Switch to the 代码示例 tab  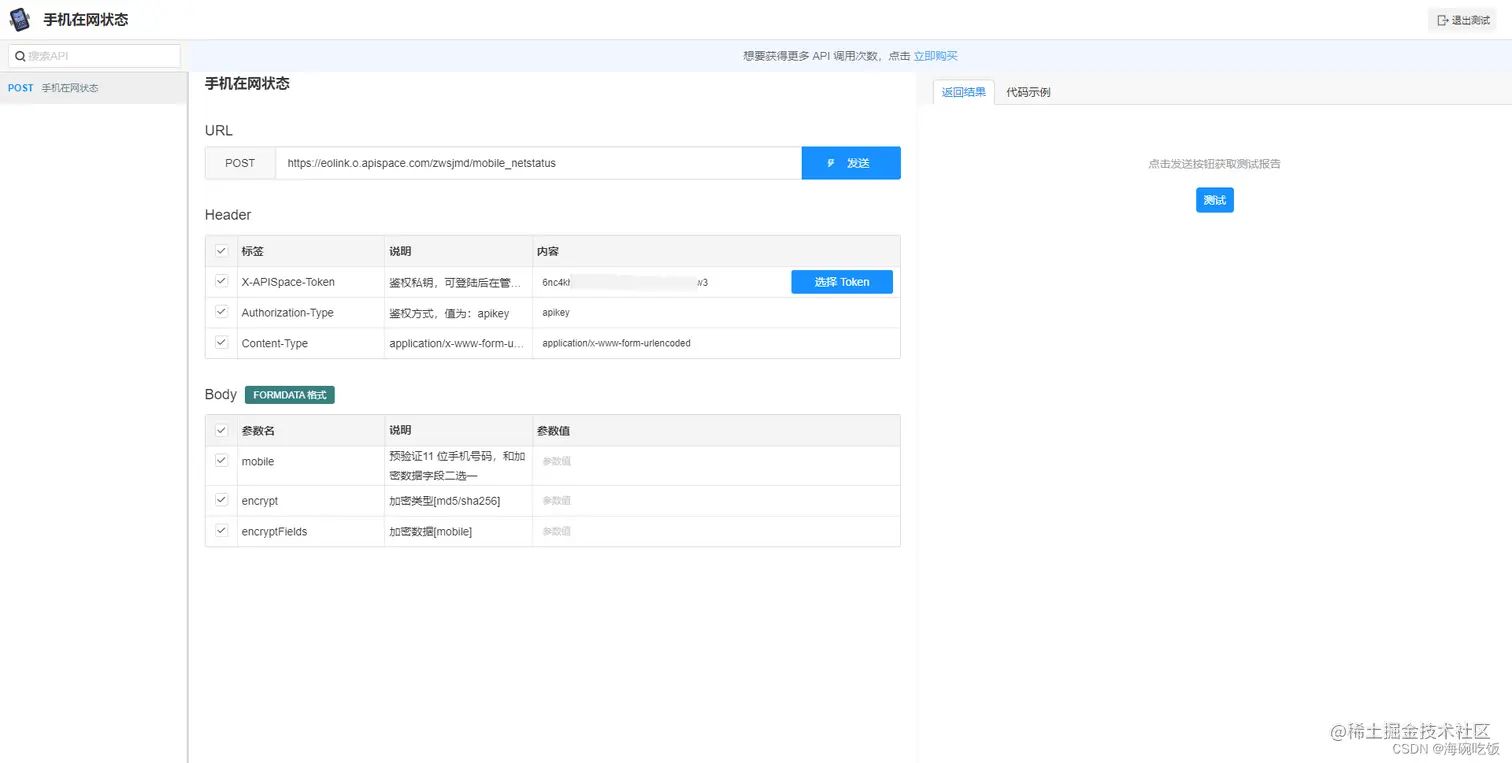tap(1028, 91)
